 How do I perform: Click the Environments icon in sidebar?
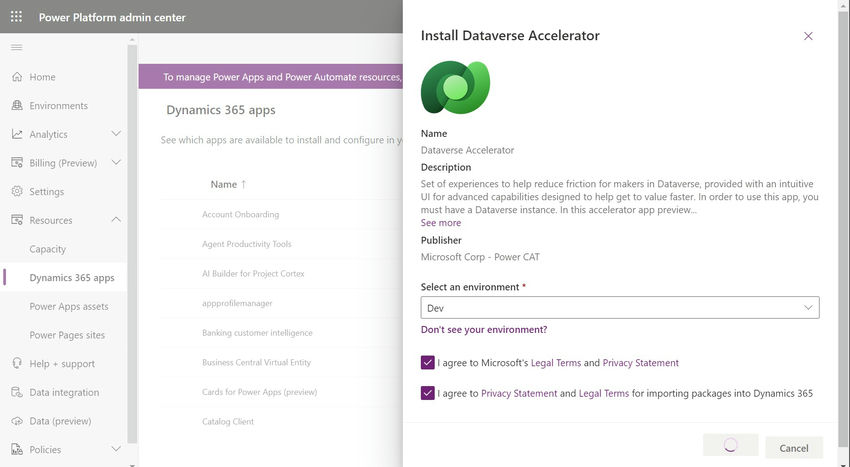tap(17, 106)
